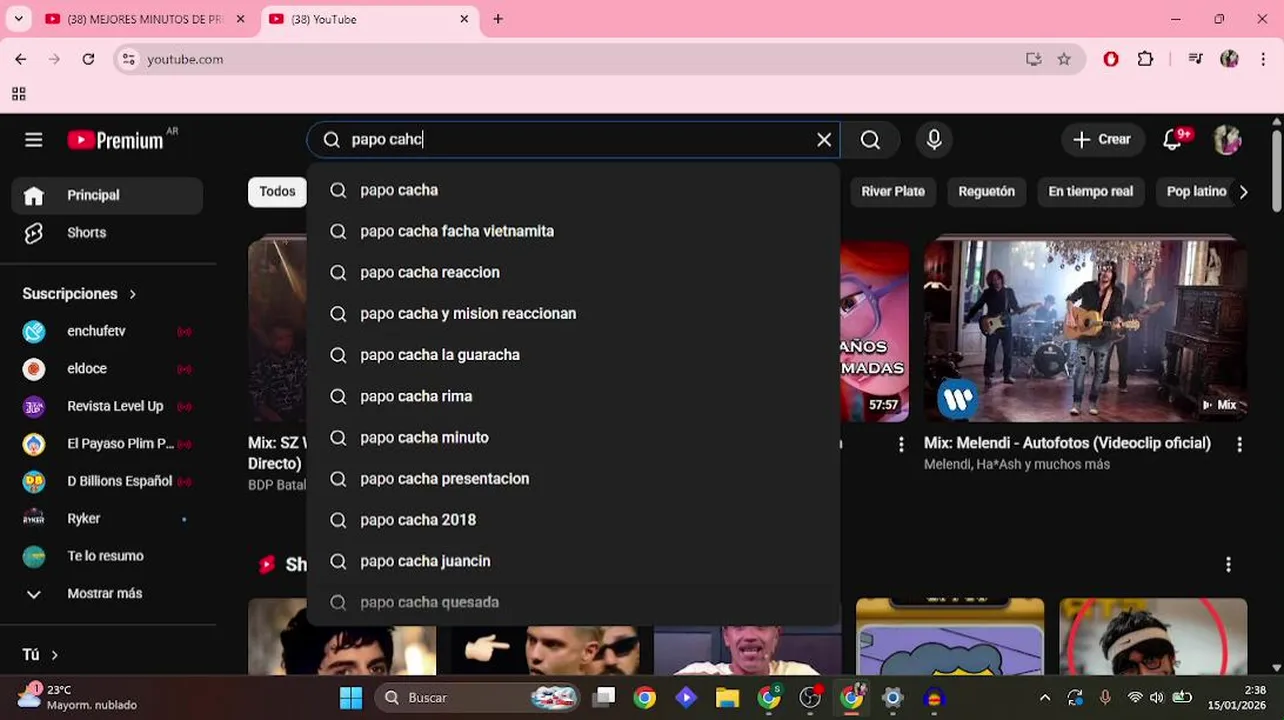Image resolution: width=1284 pixels, height=720 pixels.
Task: Choose 'papo cacha quesada' suggestion
Action: (x=573, y=602)
